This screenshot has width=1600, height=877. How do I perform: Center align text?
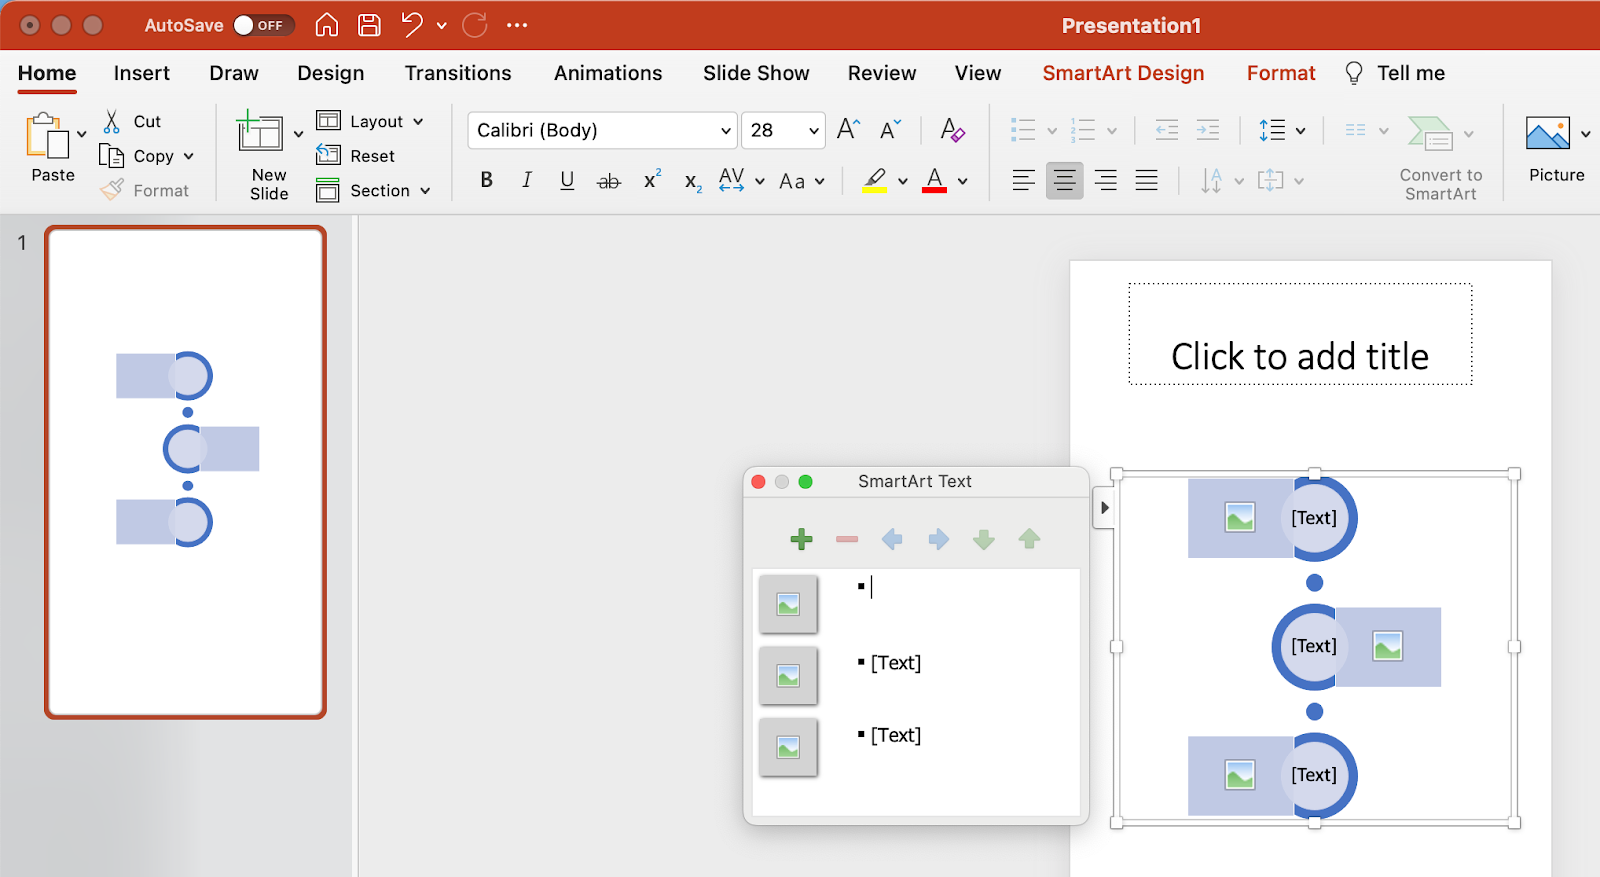[x=1064, y=180]
